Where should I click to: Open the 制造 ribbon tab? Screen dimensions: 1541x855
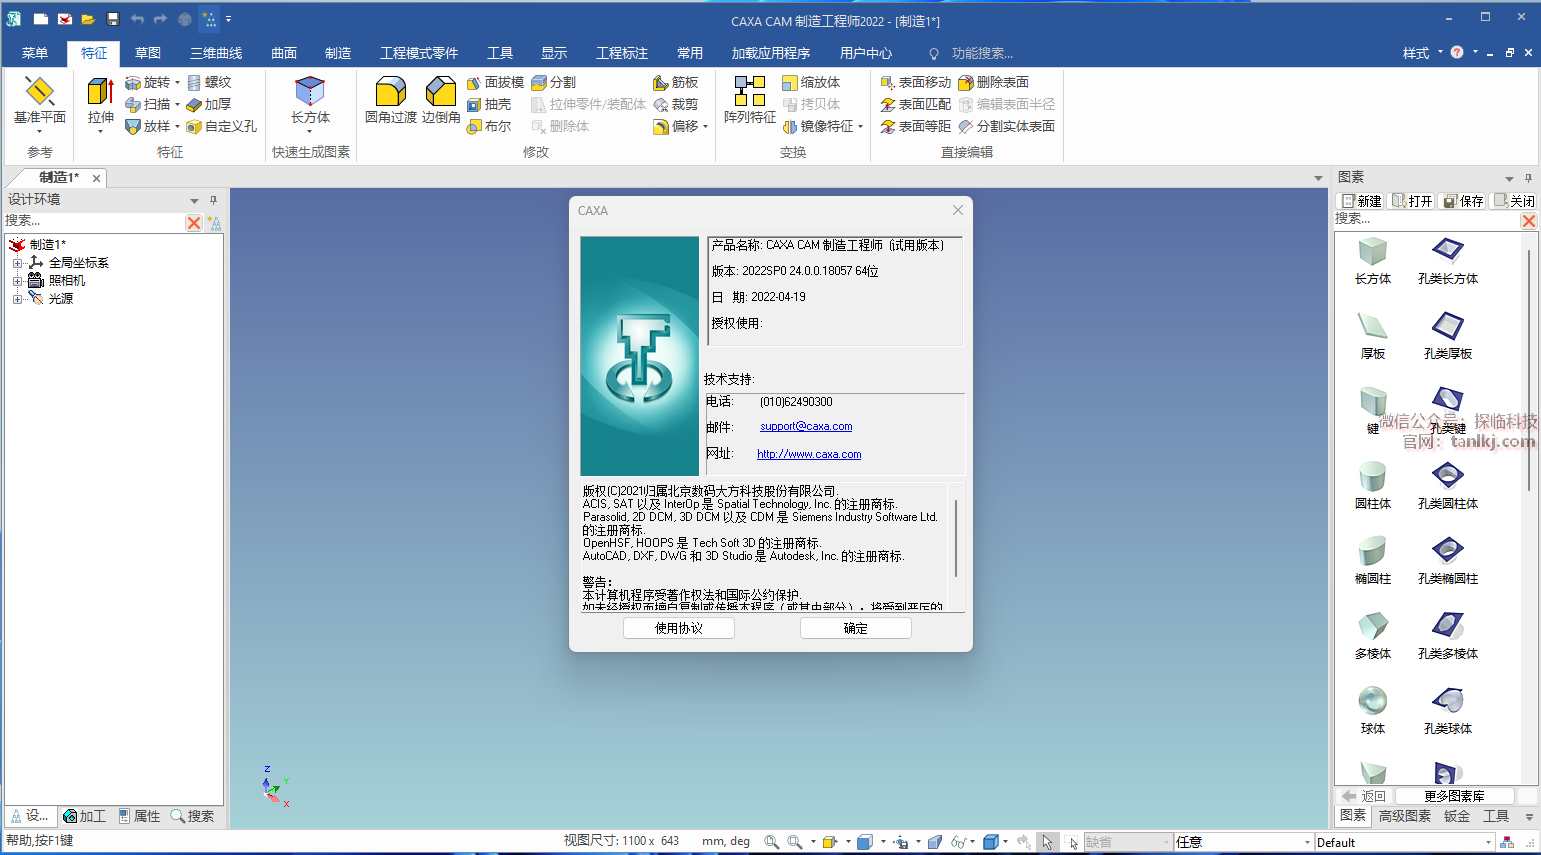(x=338, y=53)
